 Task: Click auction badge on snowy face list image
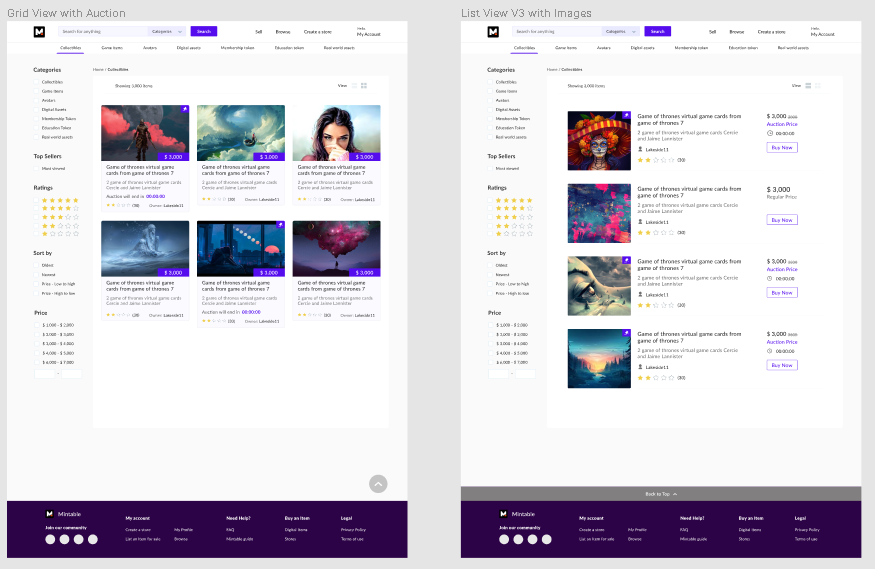[627, 260]
